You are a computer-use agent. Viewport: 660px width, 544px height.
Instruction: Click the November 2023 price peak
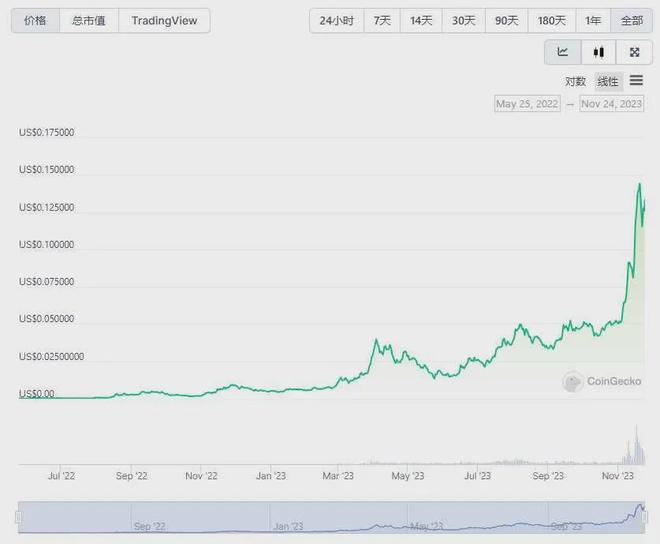(x=640, y=184)
